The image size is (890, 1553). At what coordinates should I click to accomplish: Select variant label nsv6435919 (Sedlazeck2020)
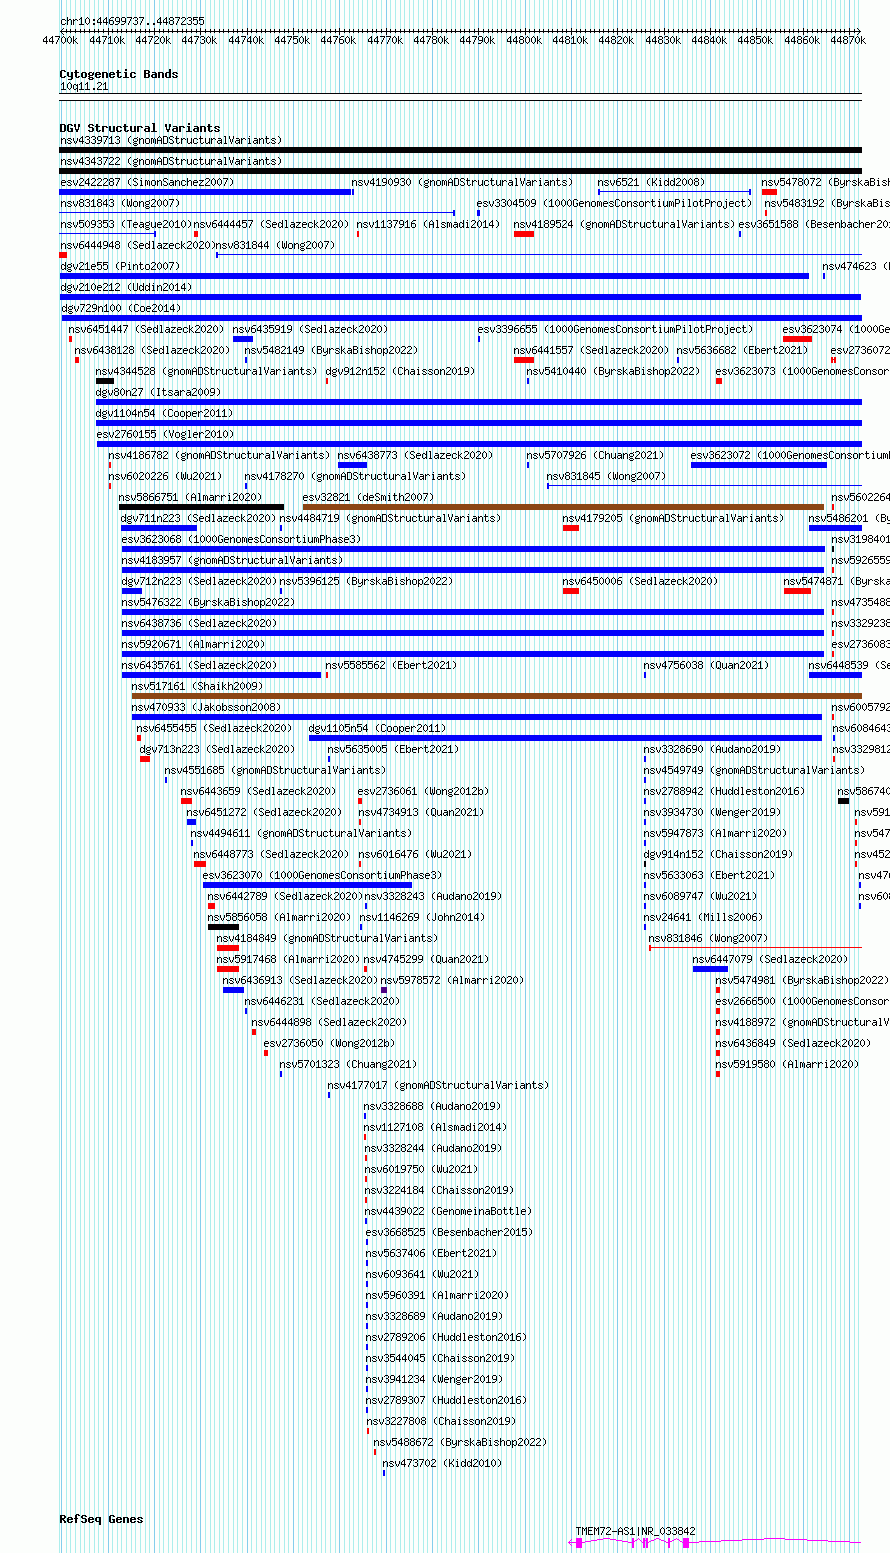click(x=310, y=329)
